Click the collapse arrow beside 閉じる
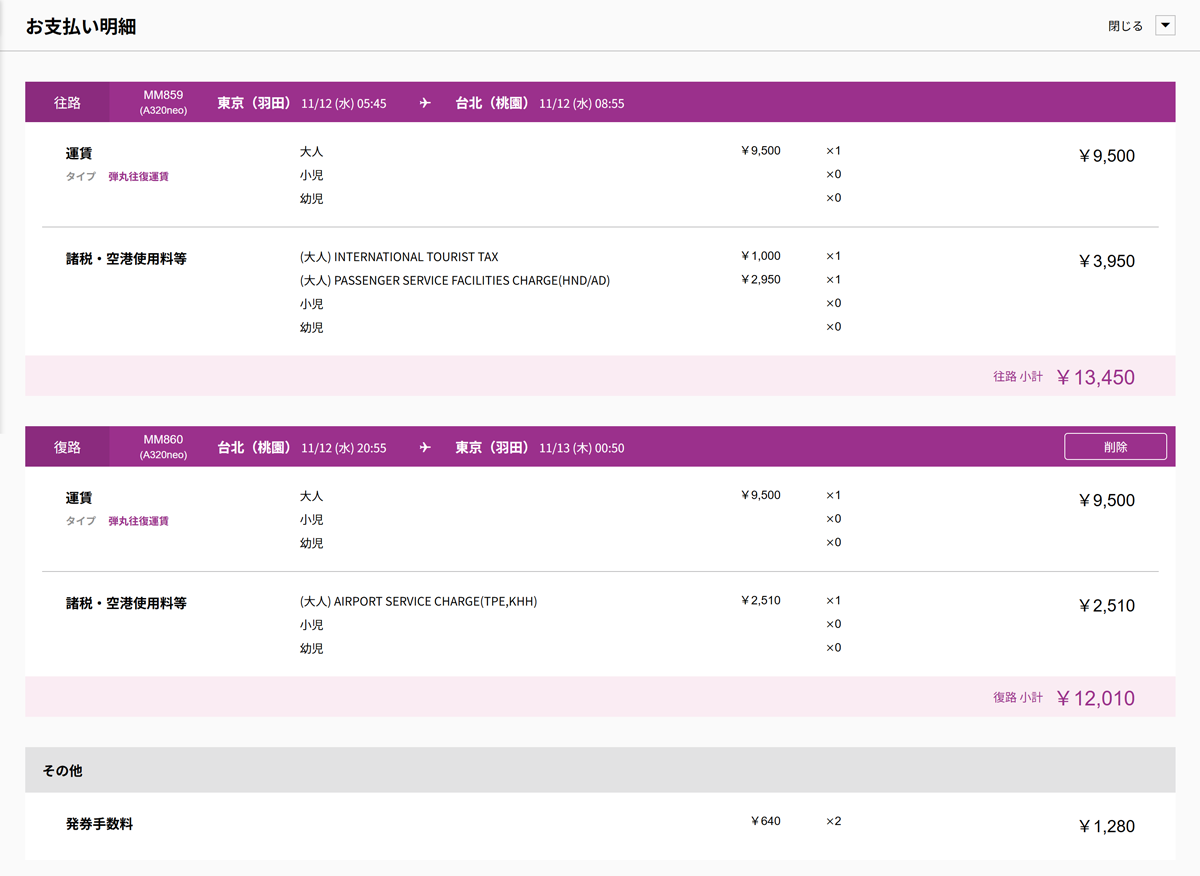 point(1165,26)
